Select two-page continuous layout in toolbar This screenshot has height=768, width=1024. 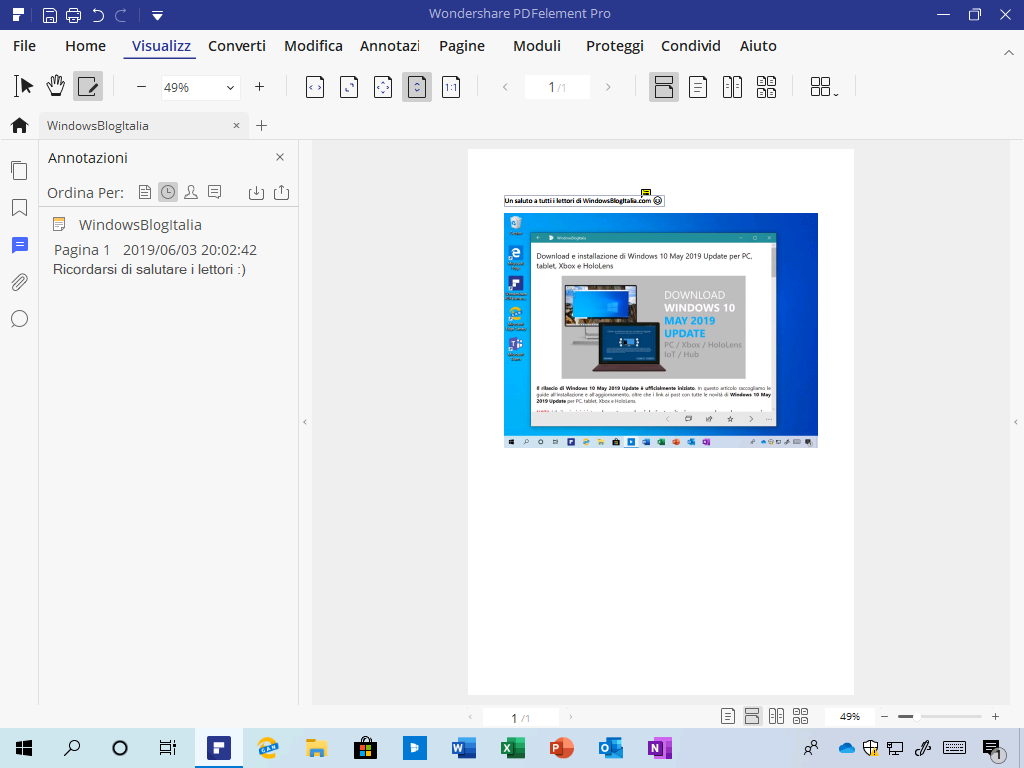pyautogui.click(x=766, y=87)
